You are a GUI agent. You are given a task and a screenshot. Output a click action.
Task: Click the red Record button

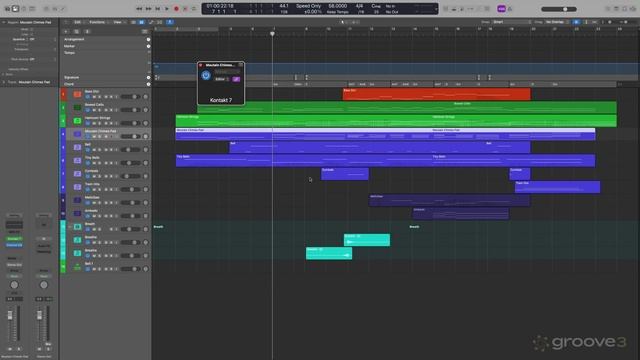point(176,9)
